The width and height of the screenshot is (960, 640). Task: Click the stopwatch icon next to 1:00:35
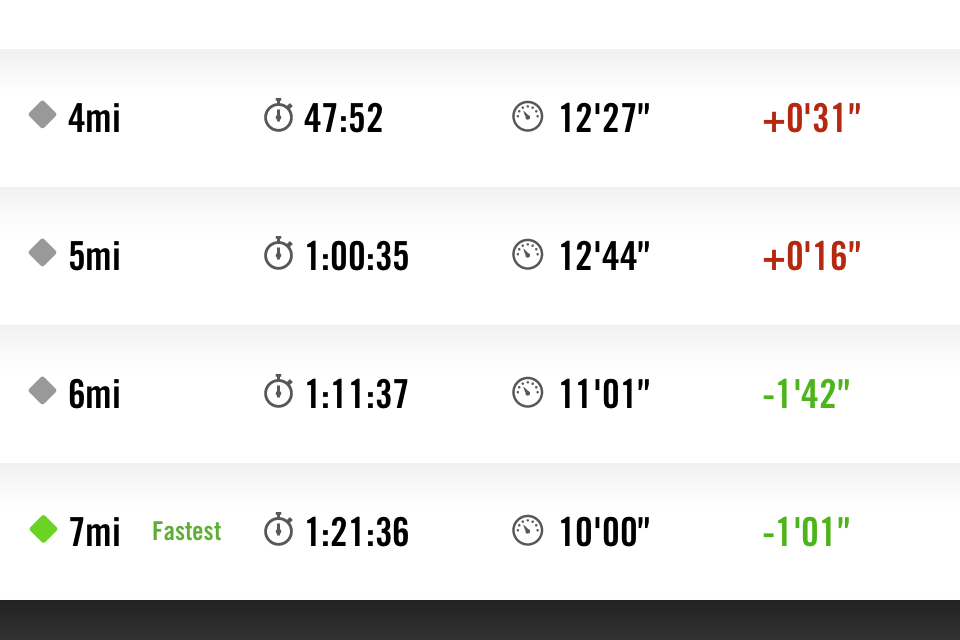click(x=279, y=253)
